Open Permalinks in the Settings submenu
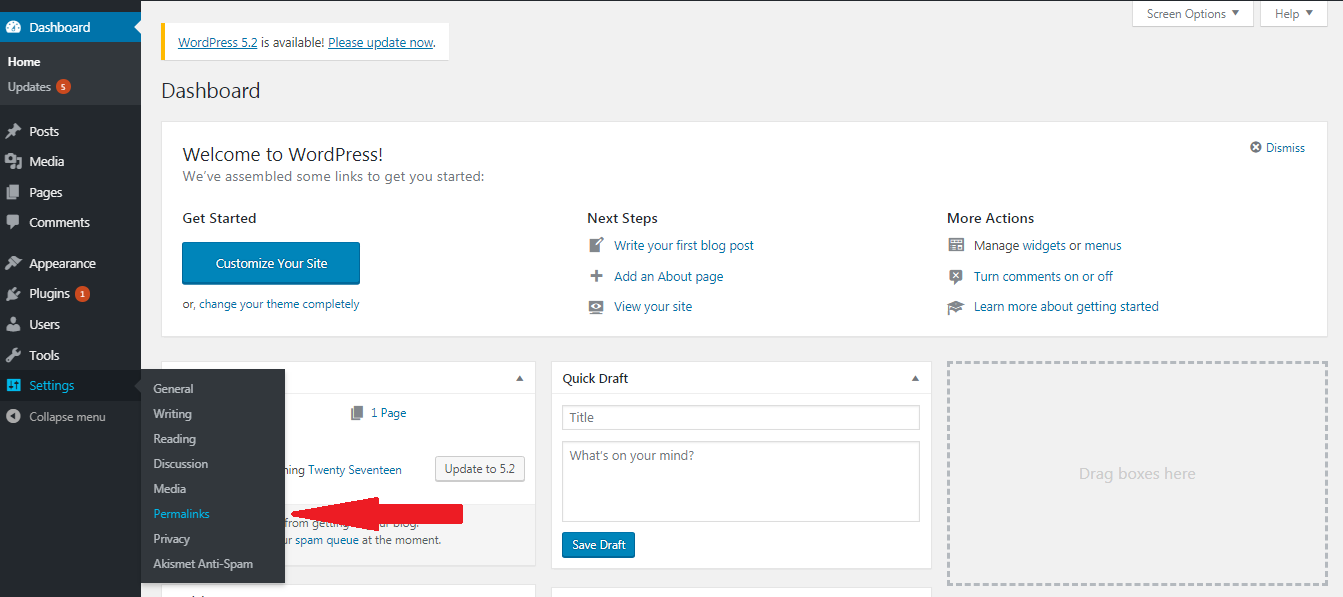The image size is (1343, 597). (x=181, y=514)
